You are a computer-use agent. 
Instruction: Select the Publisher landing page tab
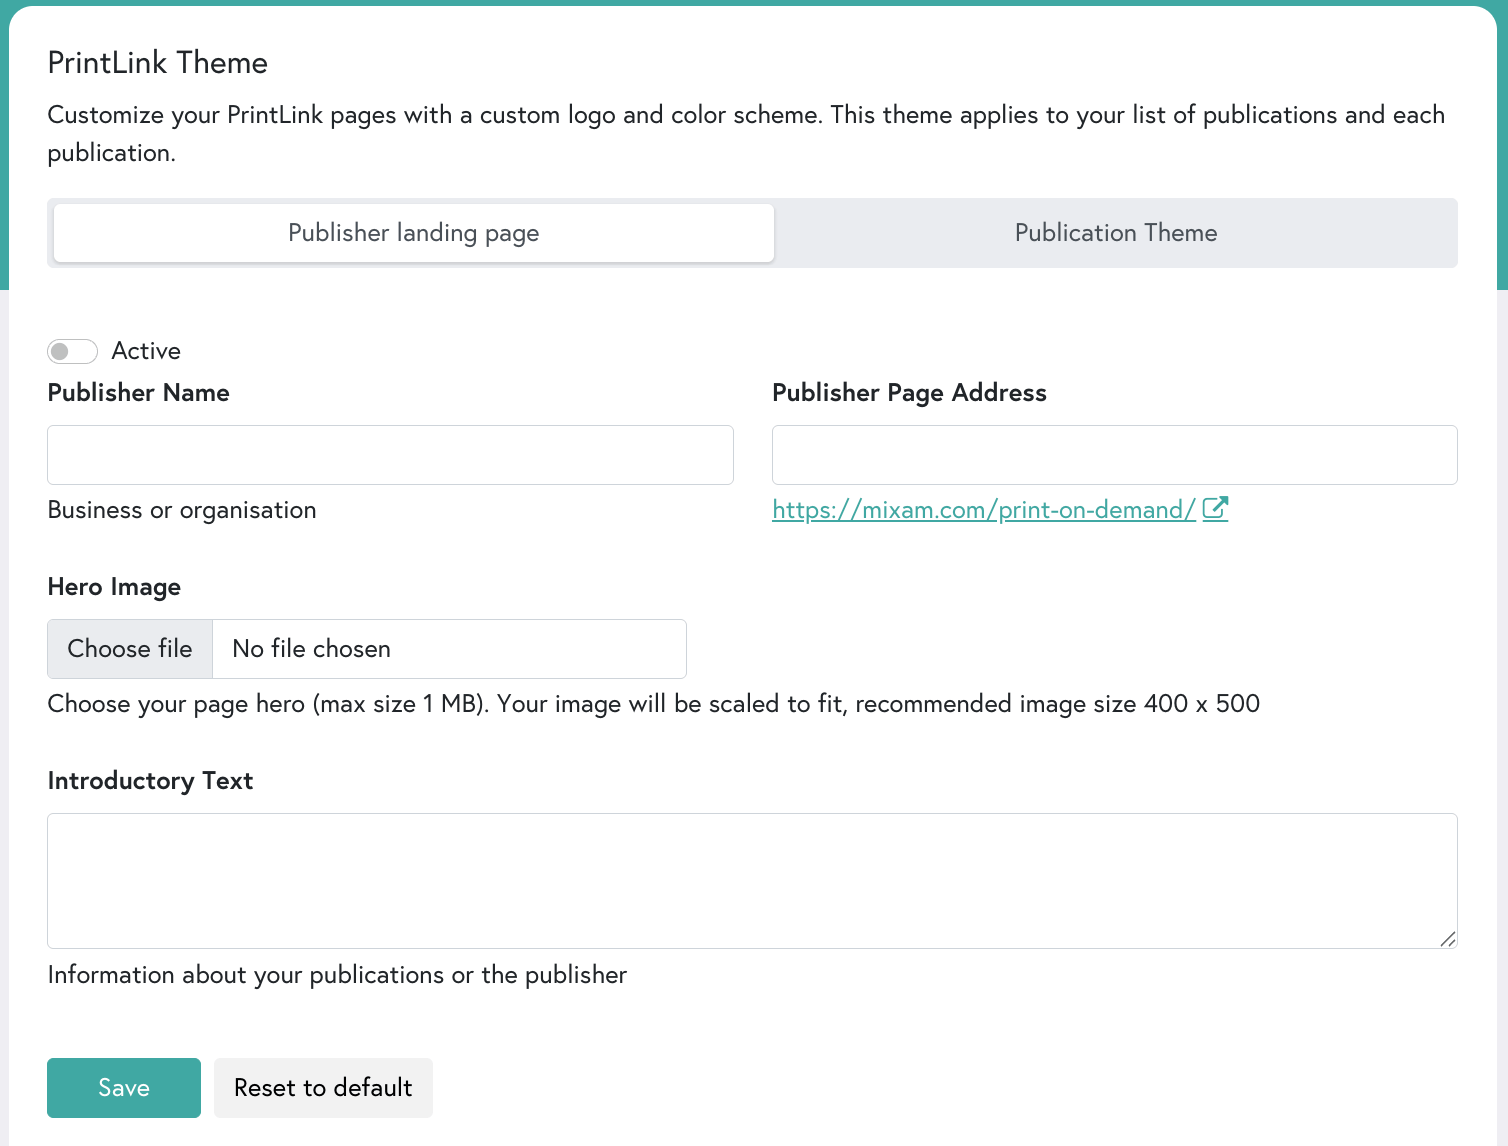point(412,232)
